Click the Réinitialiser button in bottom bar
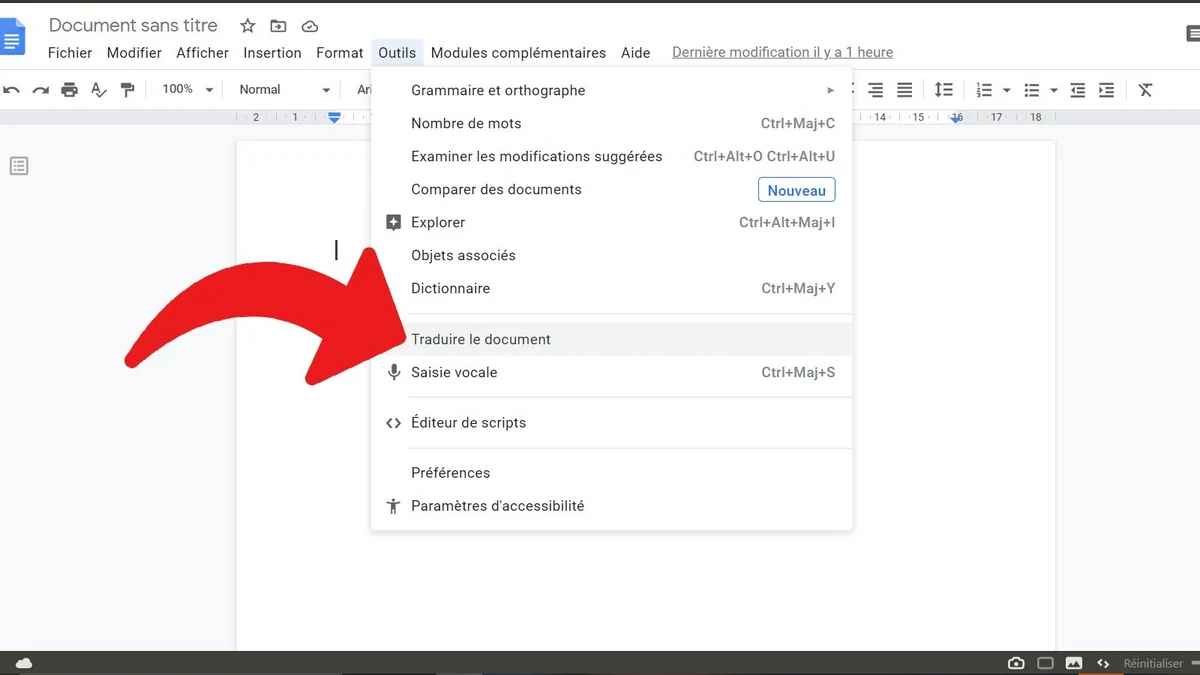The image size is (1200, 675). click(x=1153, y=663)
